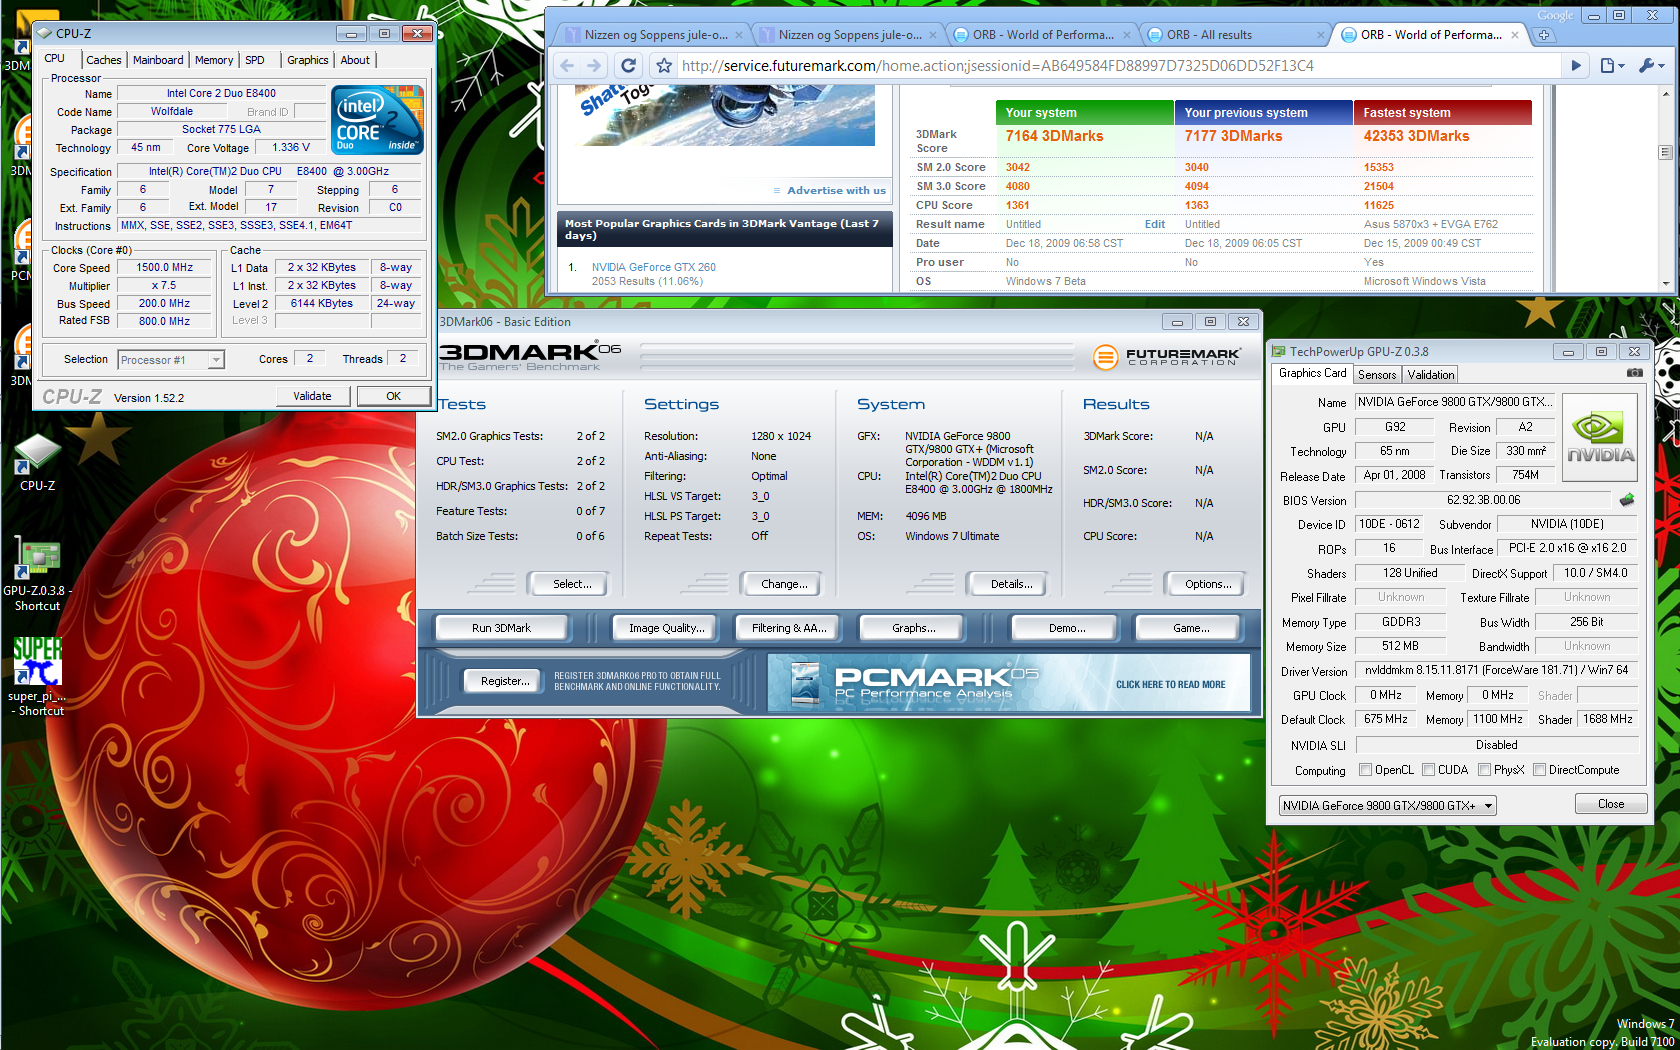The image size is (1680, 1050).
Task: Launch the super_pi shortcut on desktop
Action: point(38,676)
